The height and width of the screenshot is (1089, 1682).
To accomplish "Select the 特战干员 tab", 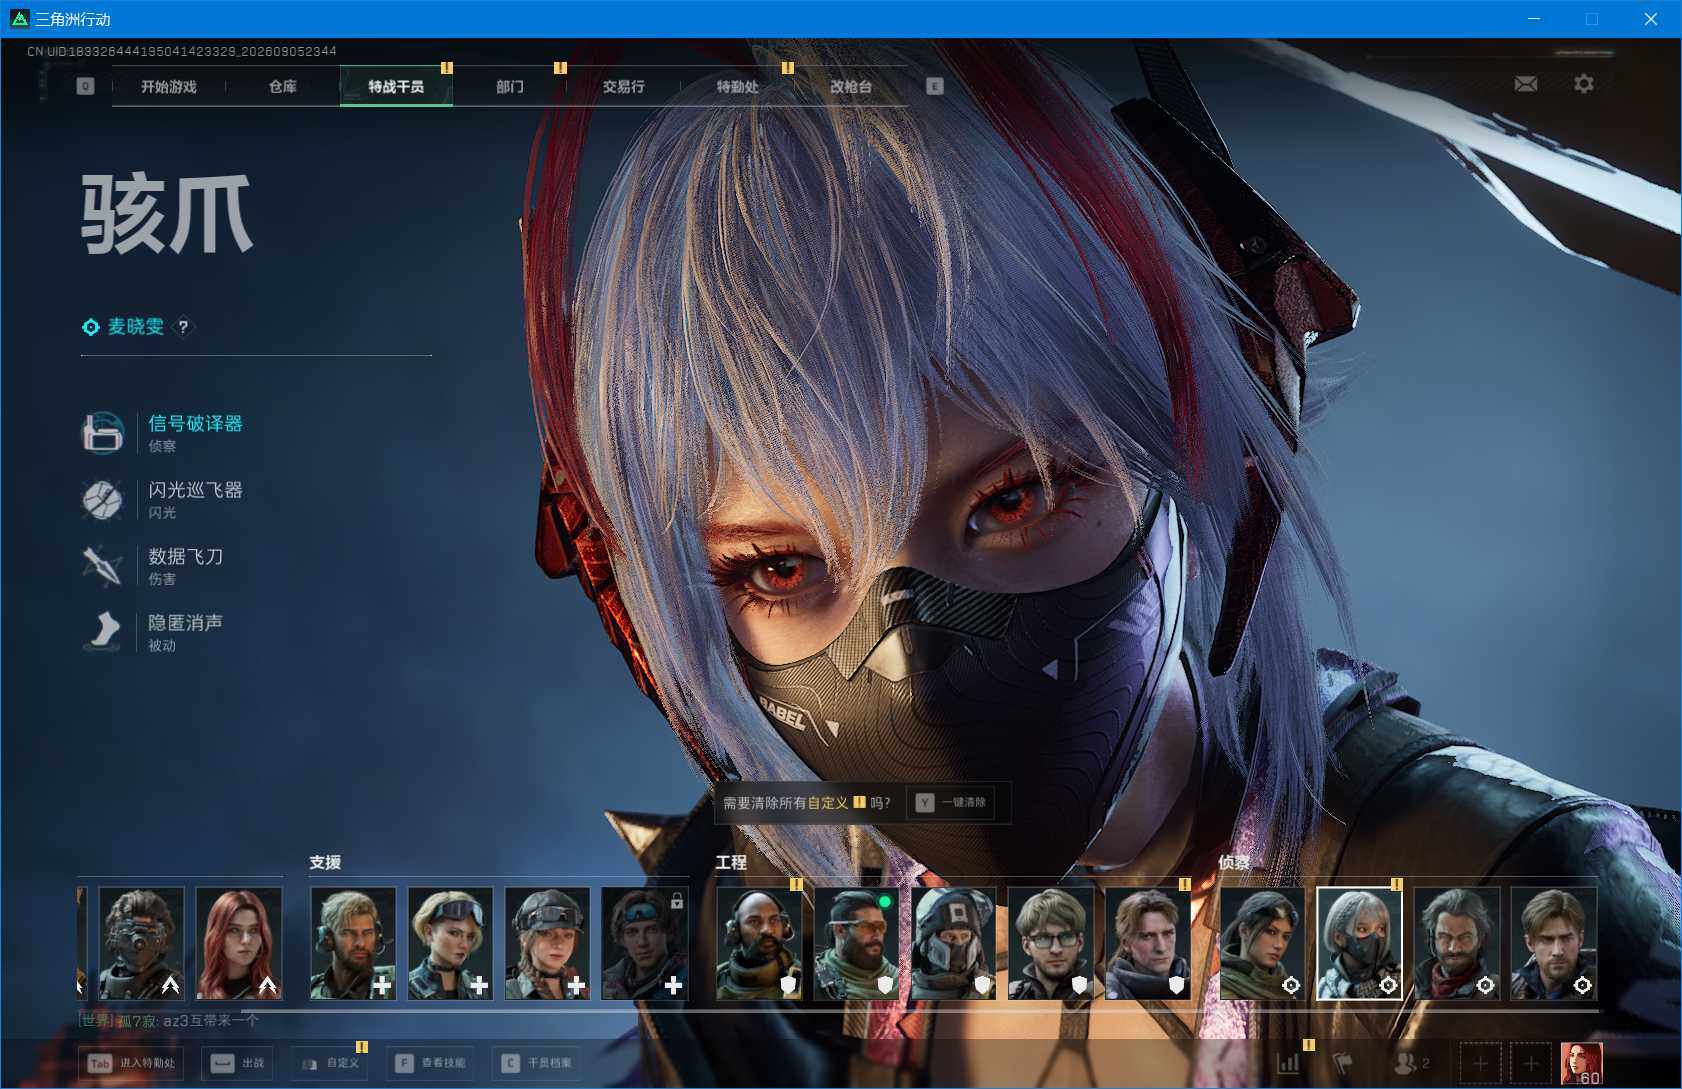I will coord(396,87).
